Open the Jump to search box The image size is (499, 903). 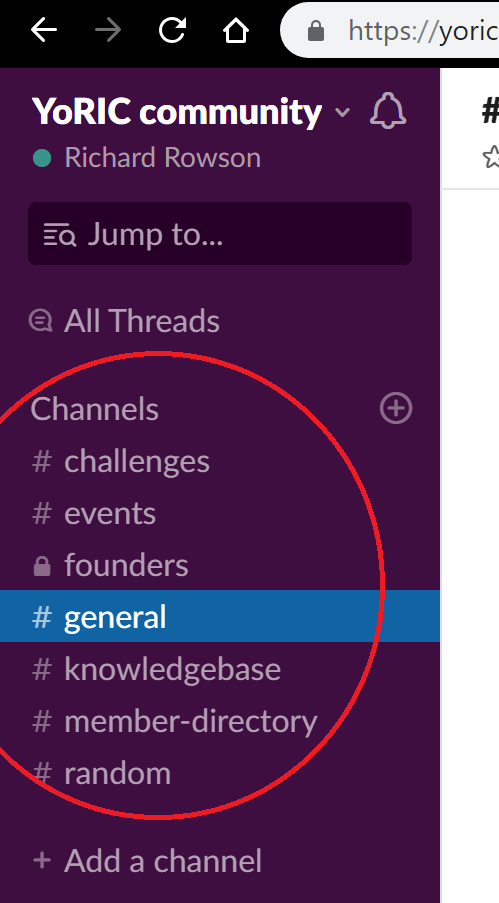[220, 234]
